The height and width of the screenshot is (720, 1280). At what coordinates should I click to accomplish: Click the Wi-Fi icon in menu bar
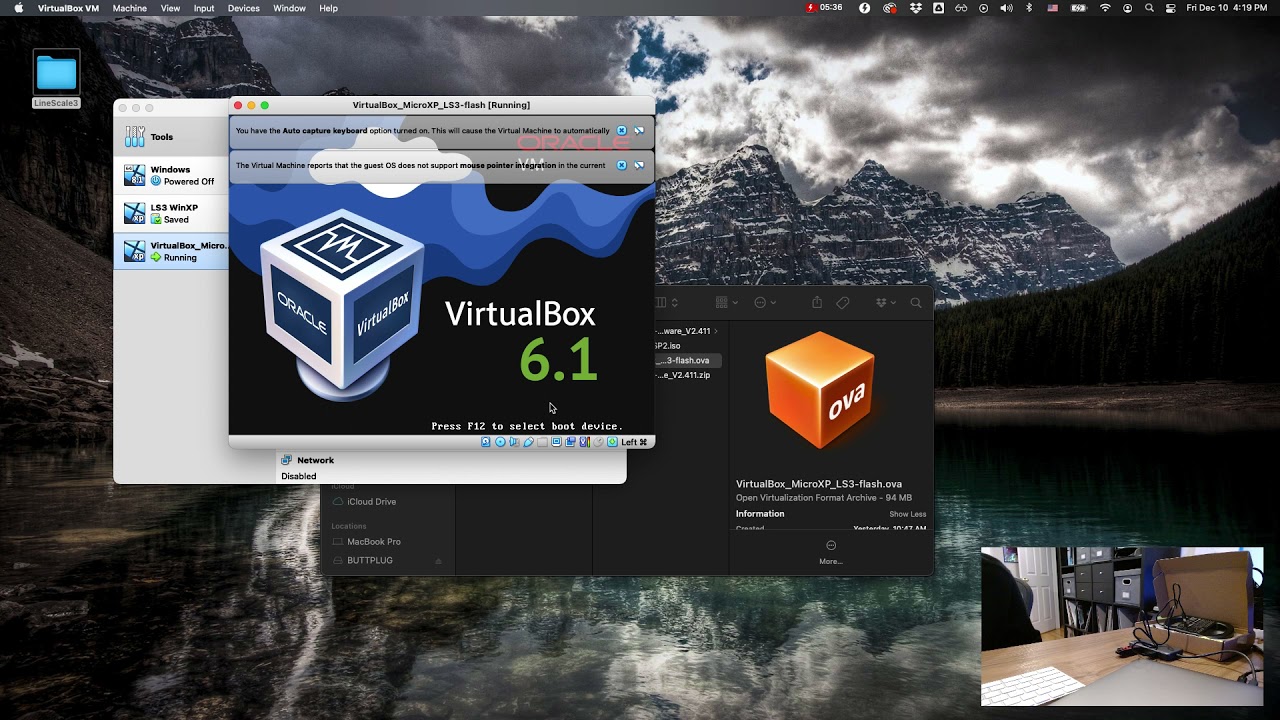click(1105, 8)
